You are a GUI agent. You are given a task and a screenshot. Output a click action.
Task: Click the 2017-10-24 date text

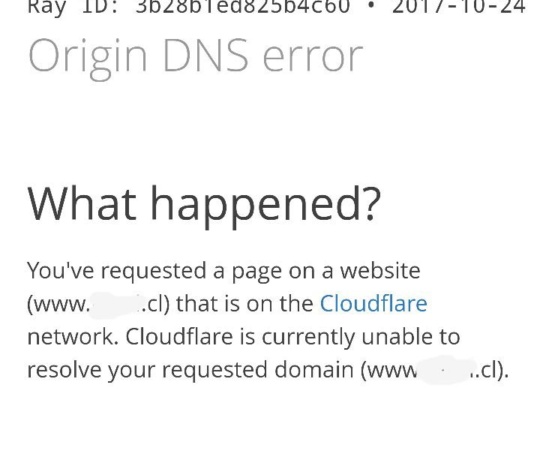[458, 7]
